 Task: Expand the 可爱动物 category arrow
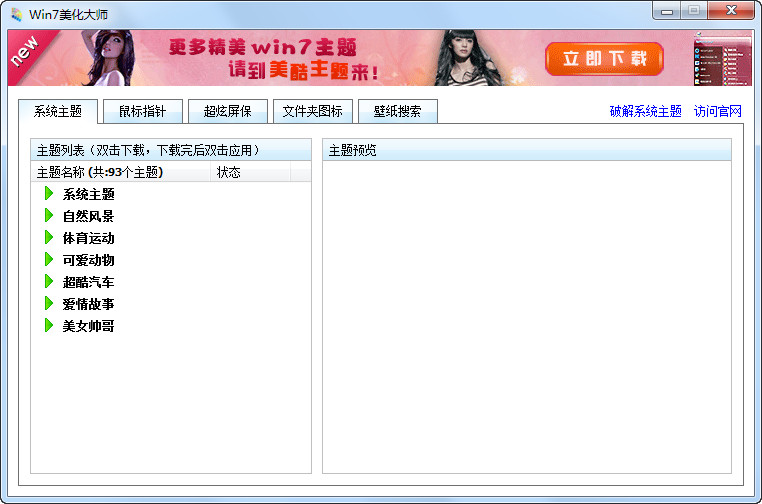[49, 260]
